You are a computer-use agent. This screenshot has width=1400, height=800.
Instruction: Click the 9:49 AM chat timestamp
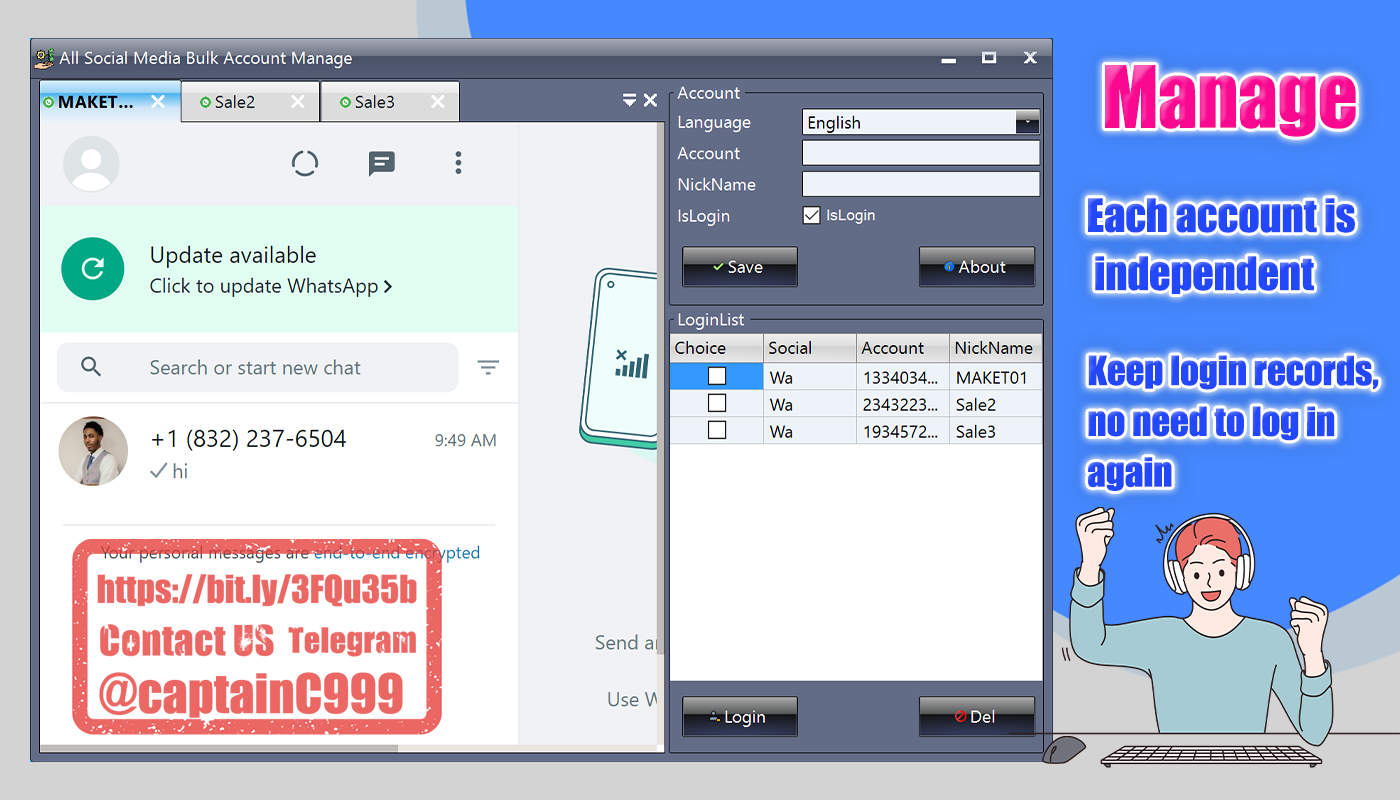coord(465,440)
